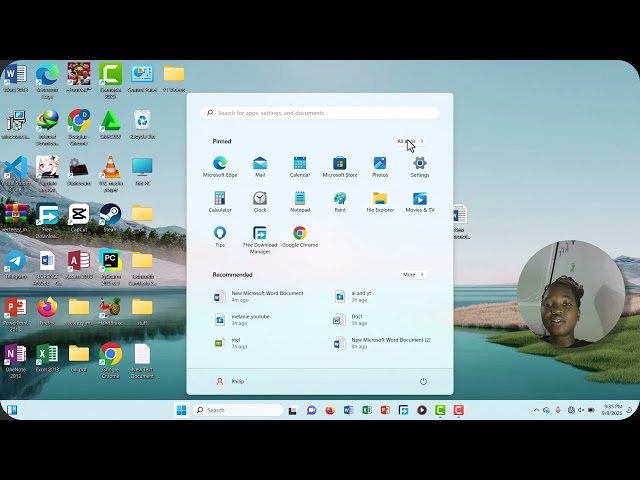The image size is (640, 480).
Task: Select the Steam desktop shortcut
Action: (110, 218)
